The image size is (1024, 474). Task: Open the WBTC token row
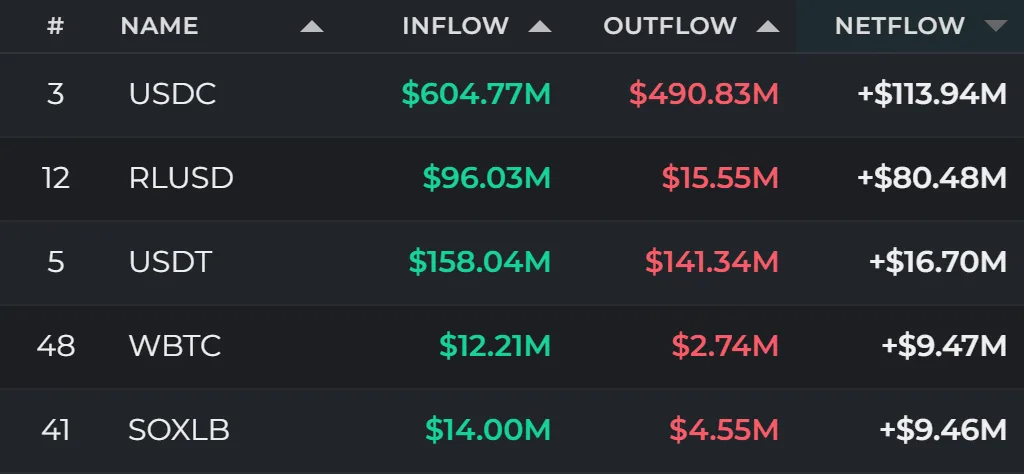pos(512,346)
